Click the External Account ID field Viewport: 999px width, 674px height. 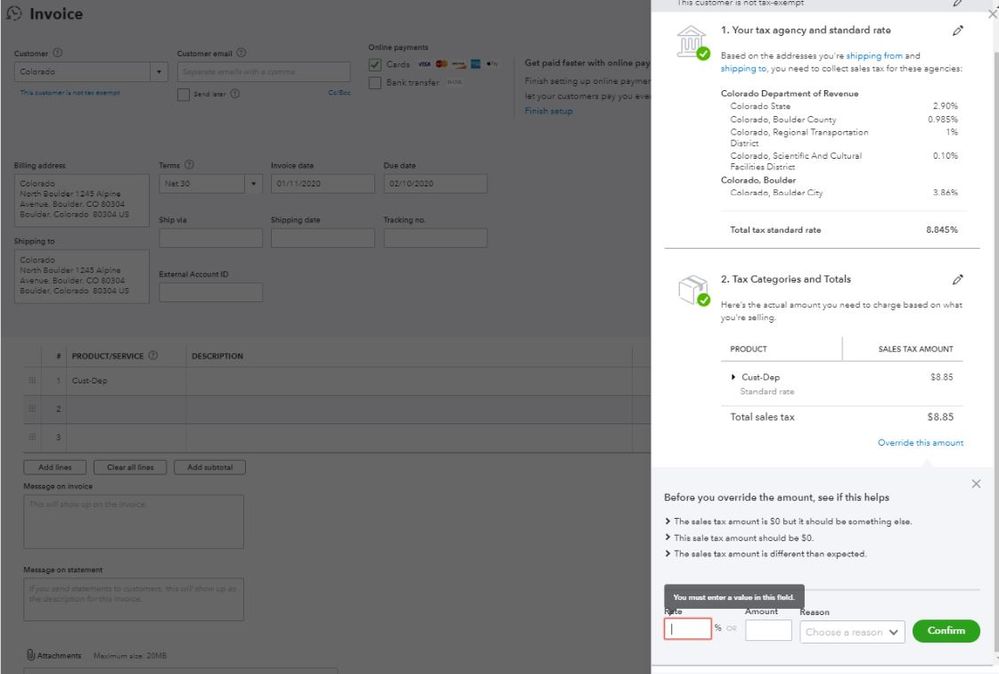(x=211, y=292)
